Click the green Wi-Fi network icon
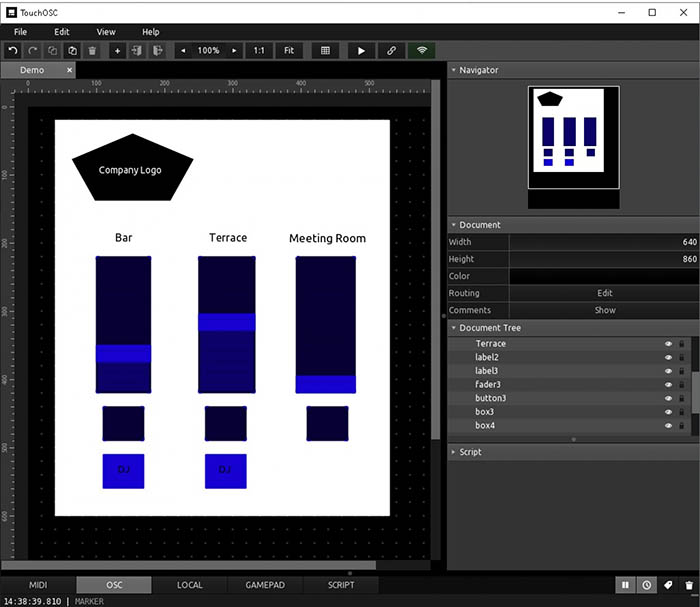The height and width of the screenshot is (607, 700). 421,50
